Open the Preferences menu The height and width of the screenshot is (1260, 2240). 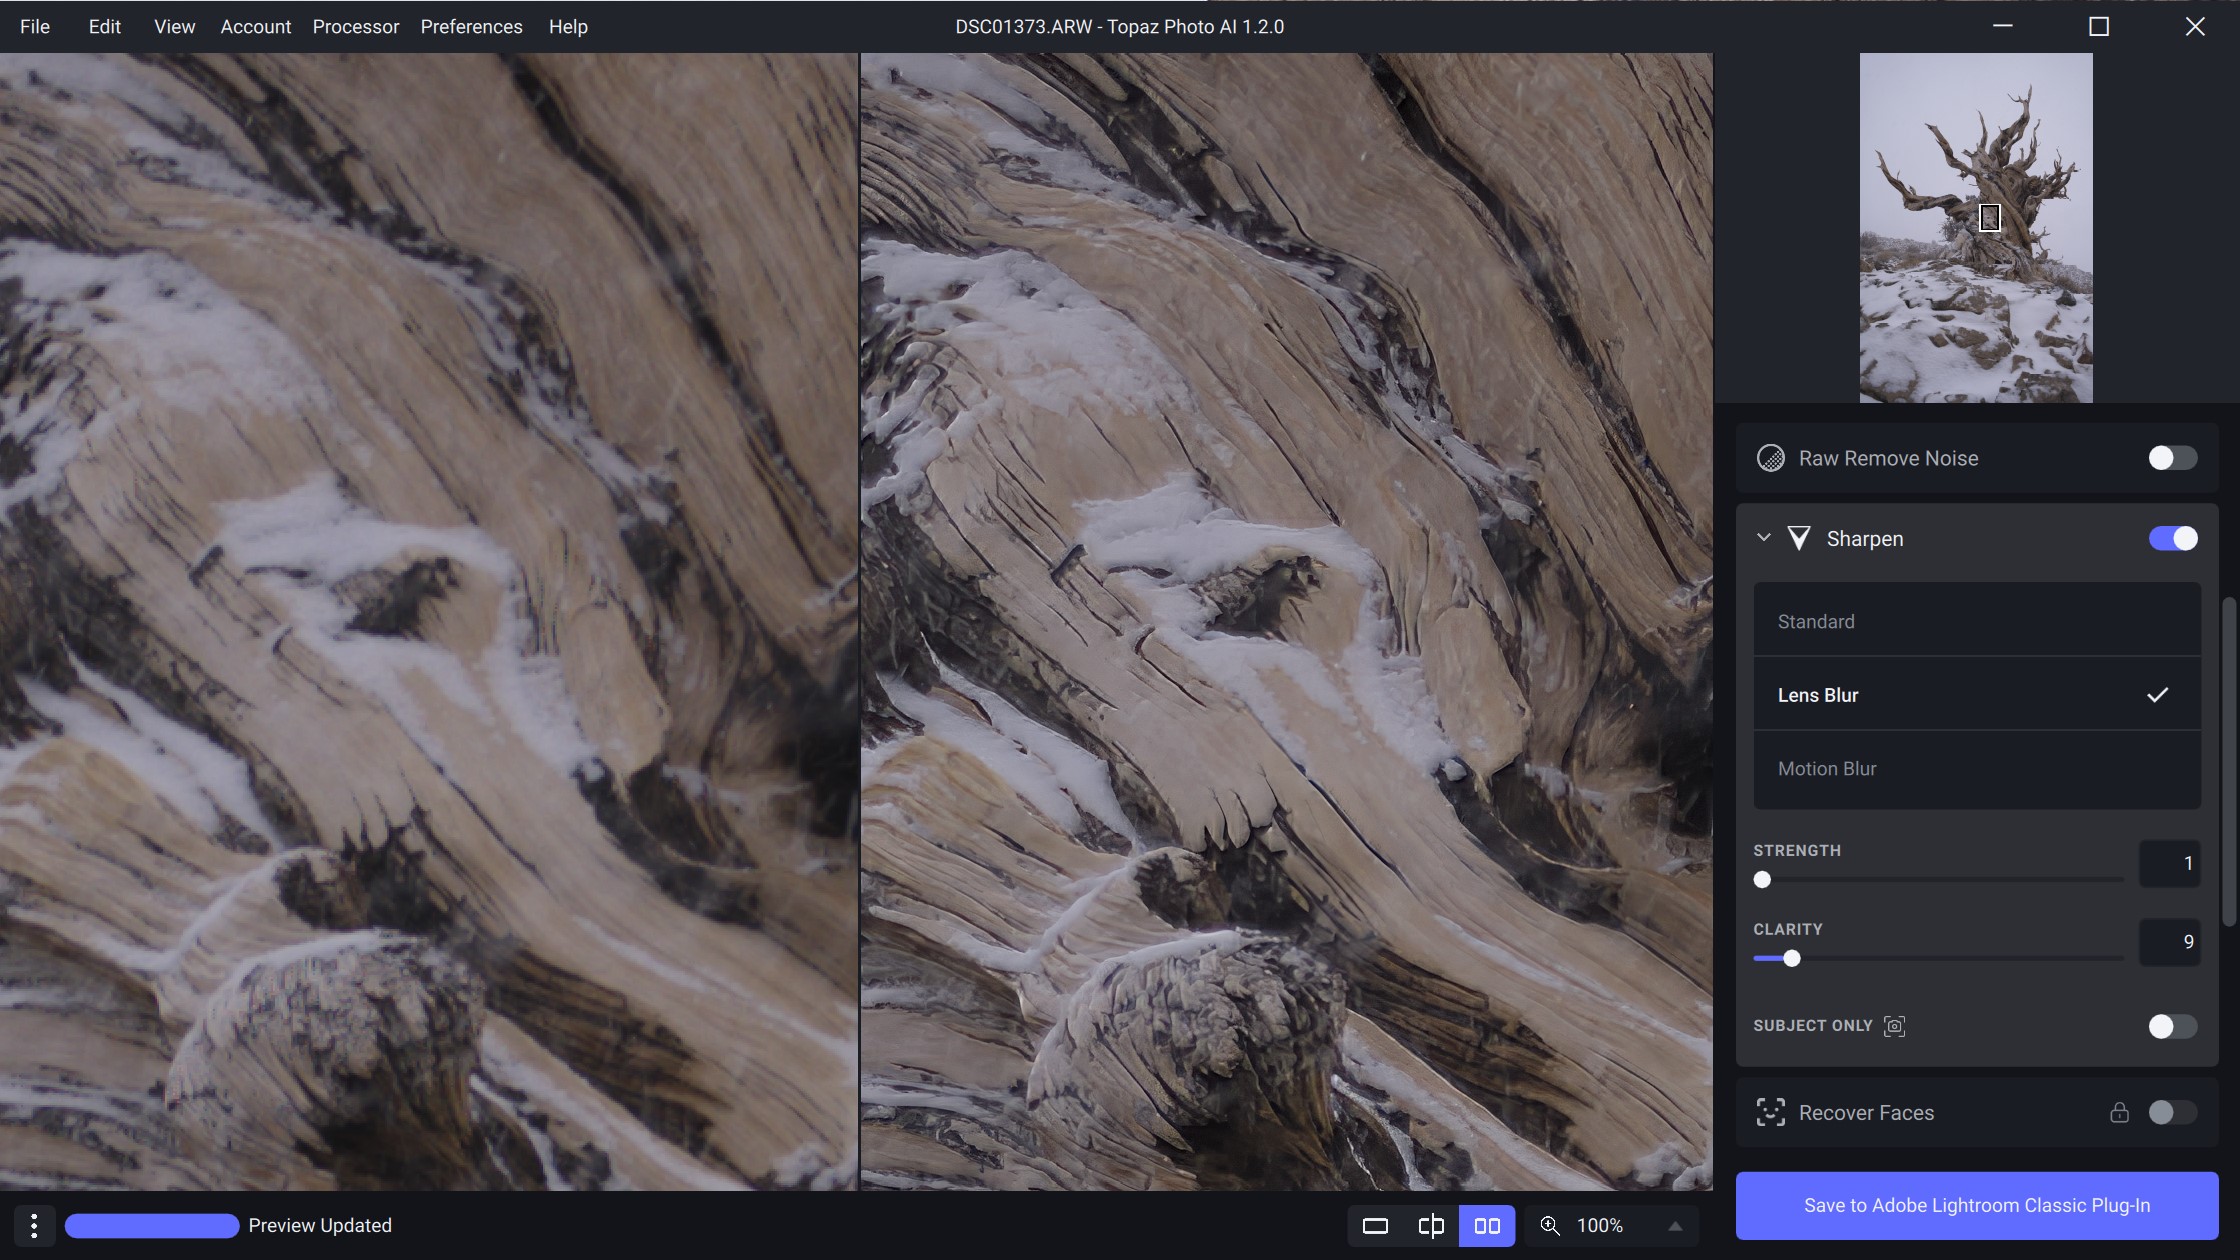click(471, 26)
